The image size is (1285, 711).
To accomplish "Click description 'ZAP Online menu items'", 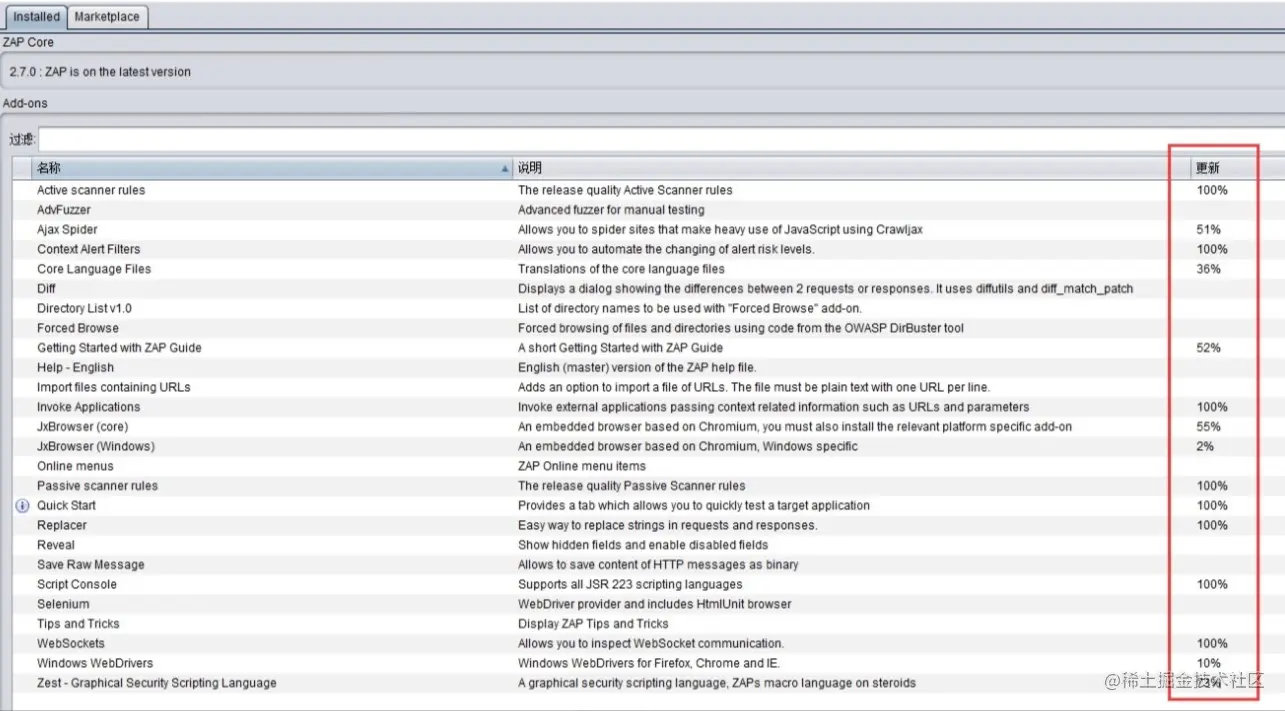I will point(582,466).
